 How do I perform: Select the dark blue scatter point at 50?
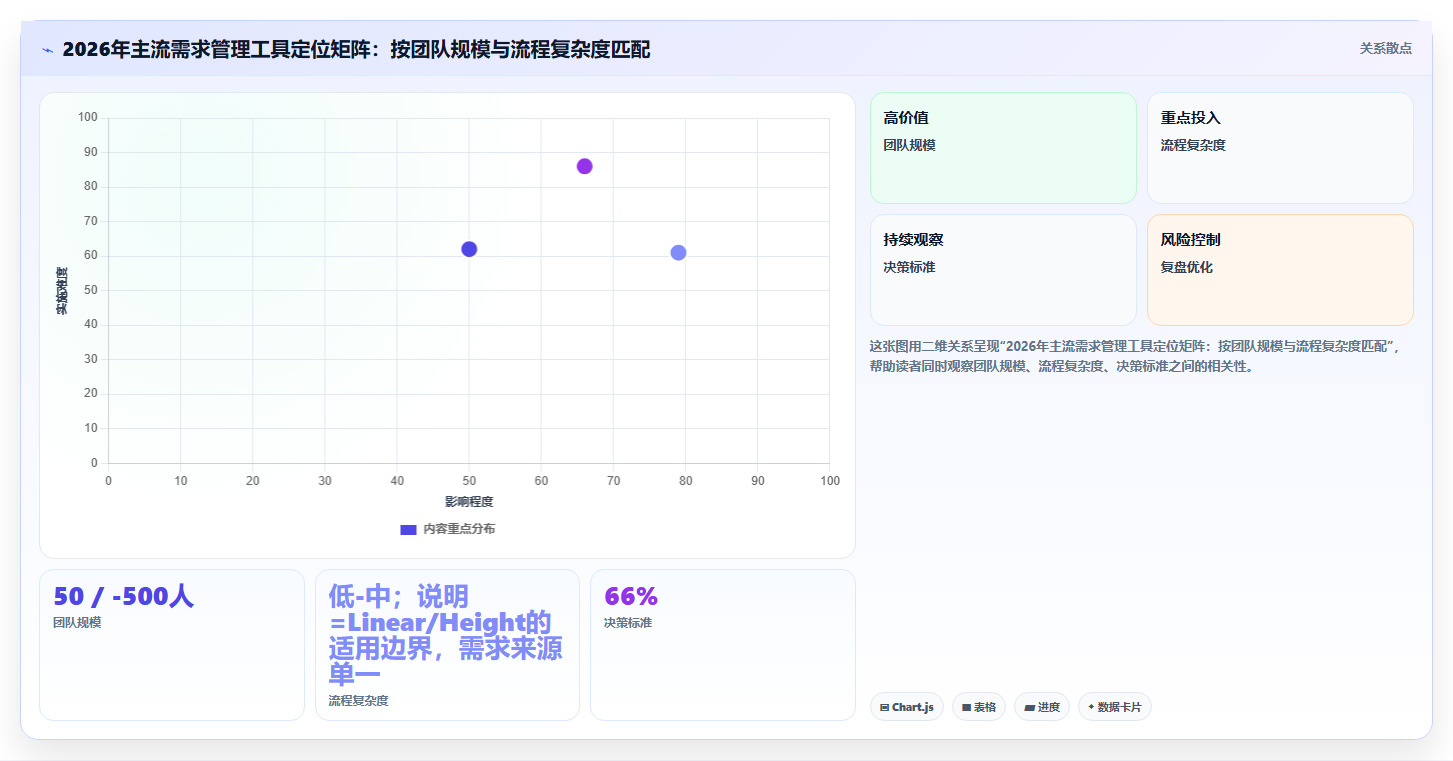(469, 249)
